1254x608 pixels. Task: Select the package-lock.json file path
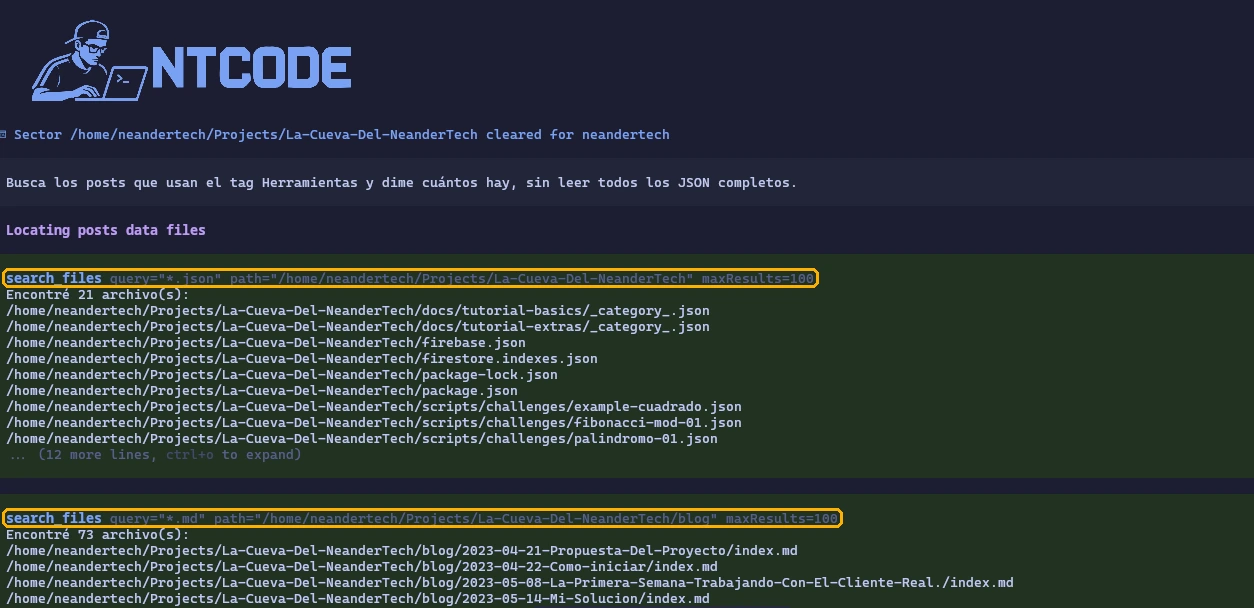(282, 374)
